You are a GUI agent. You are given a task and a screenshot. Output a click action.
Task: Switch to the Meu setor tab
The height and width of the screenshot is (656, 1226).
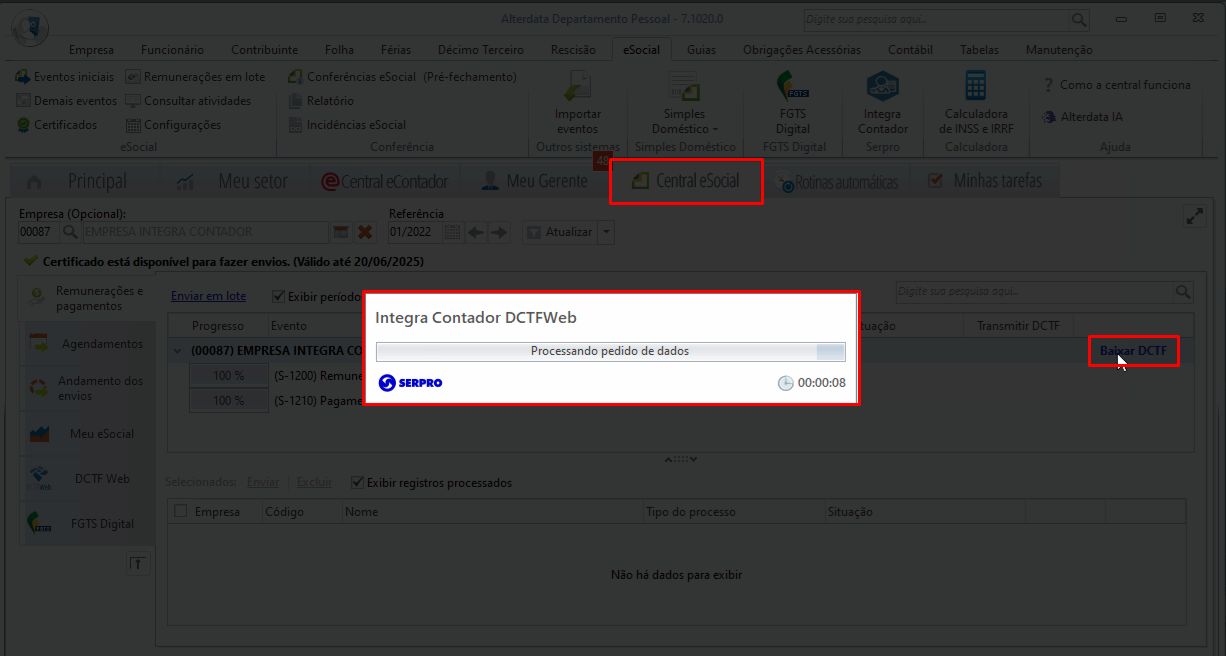pyautogui.click(x=233, y=181)
